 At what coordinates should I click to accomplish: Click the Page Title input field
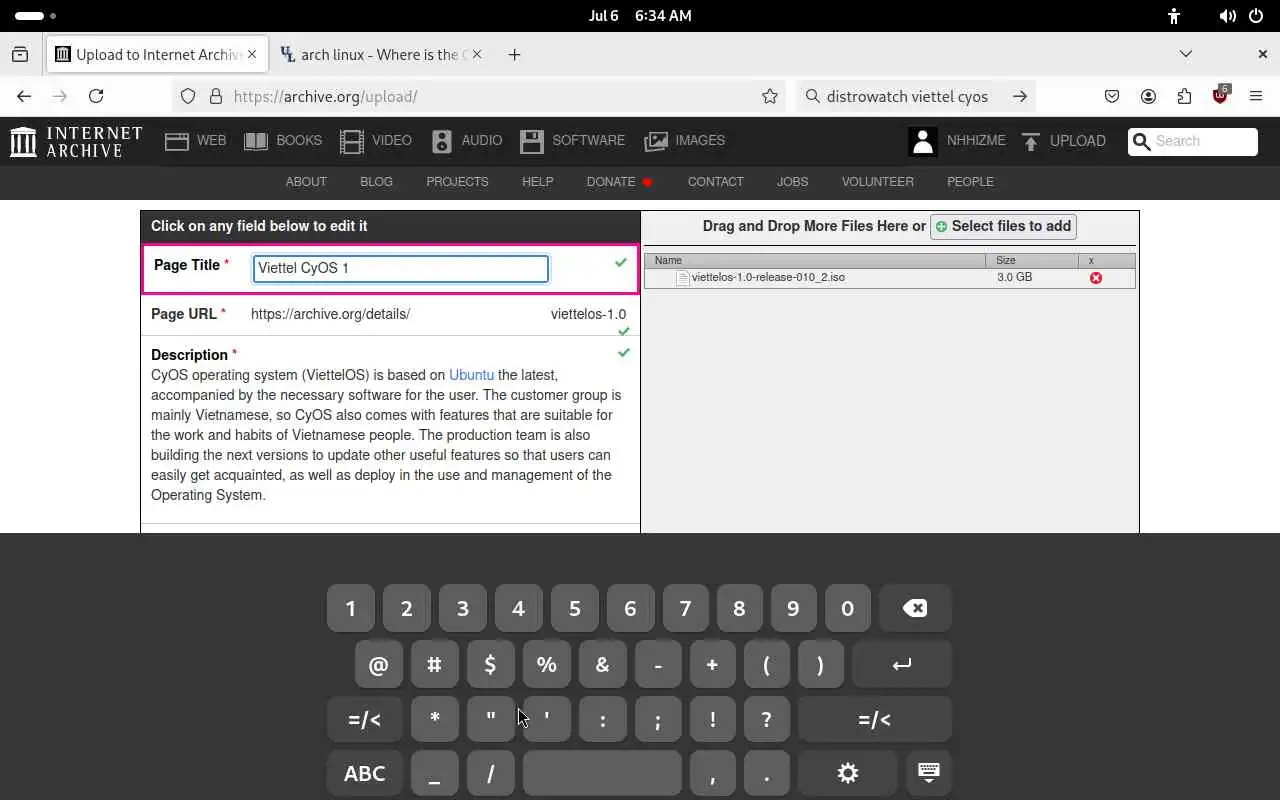pyautogui.click(x=400, y=268)
